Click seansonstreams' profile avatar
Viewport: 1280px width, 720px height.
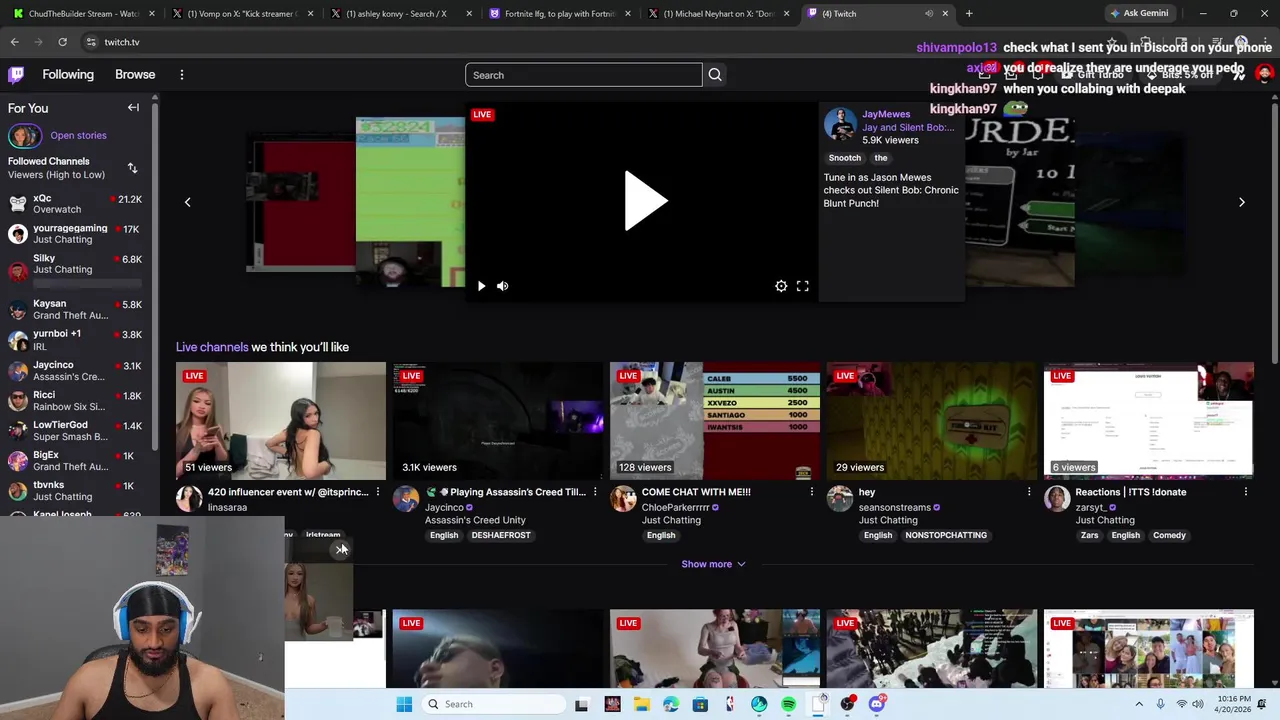(840, 498)
